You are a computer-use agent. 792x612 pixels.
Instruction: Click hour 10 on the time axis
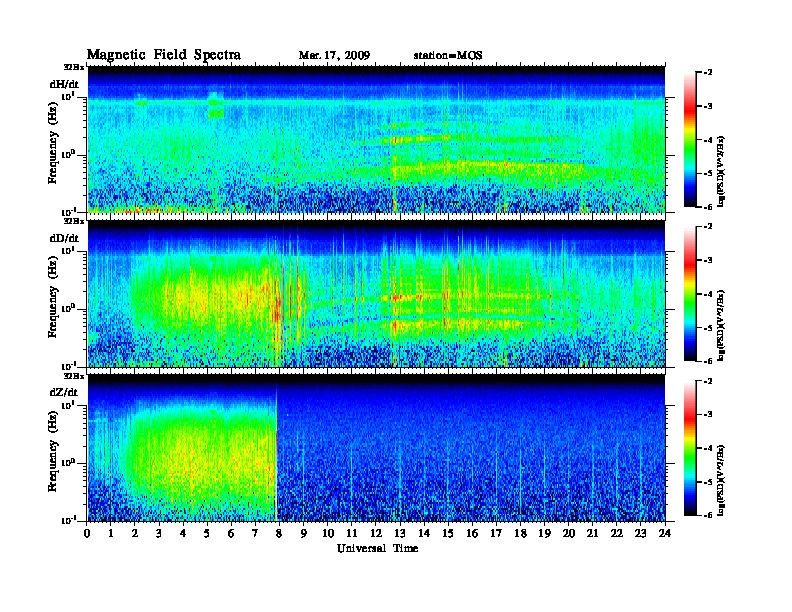tap(328, 534)
